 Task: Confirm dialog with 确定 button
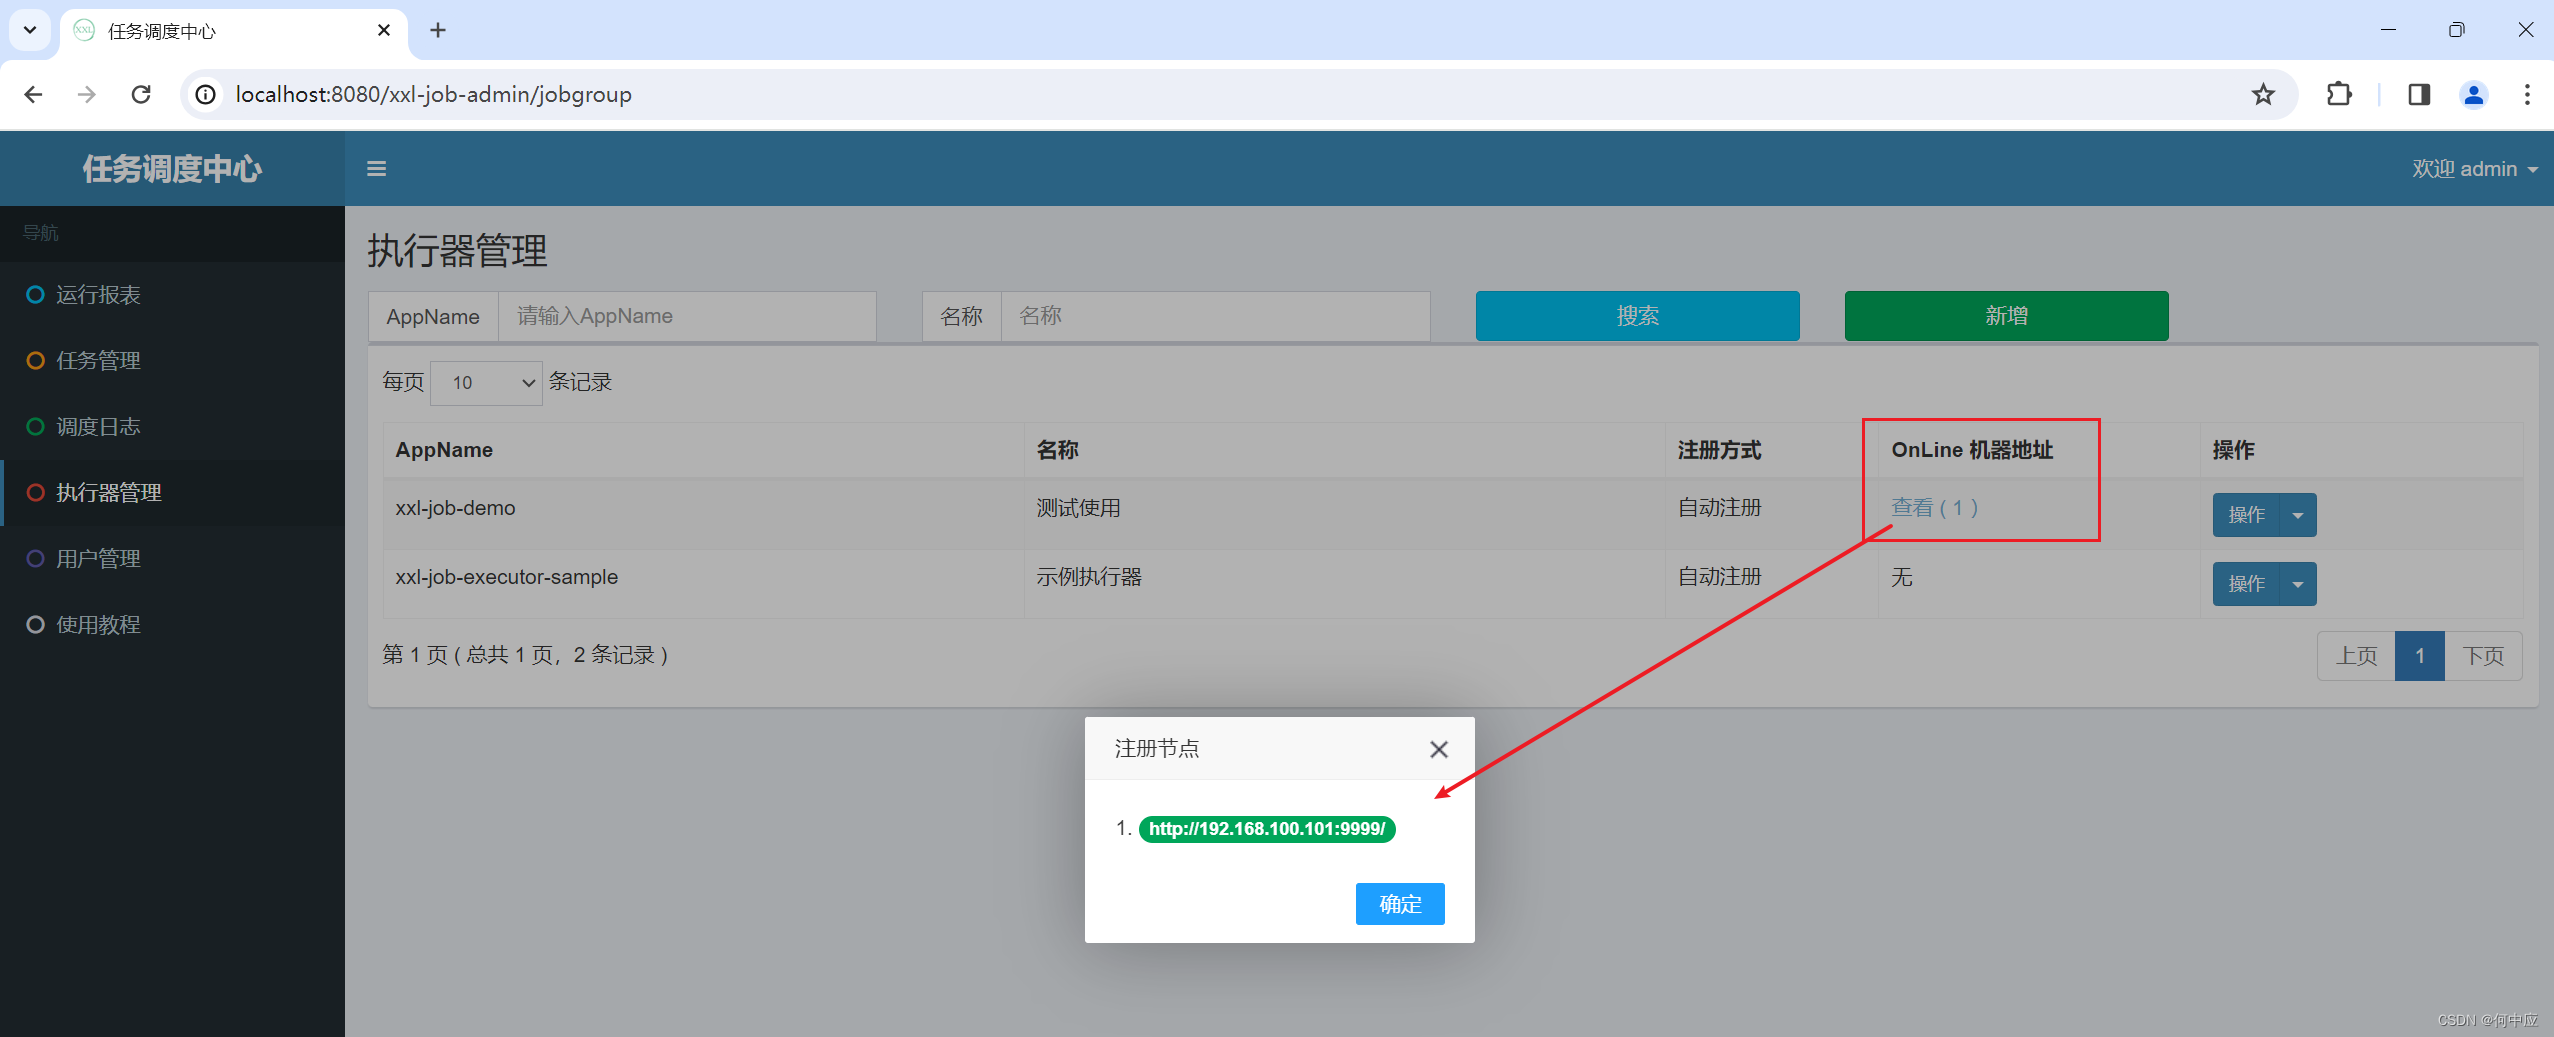coord(1400,904)
